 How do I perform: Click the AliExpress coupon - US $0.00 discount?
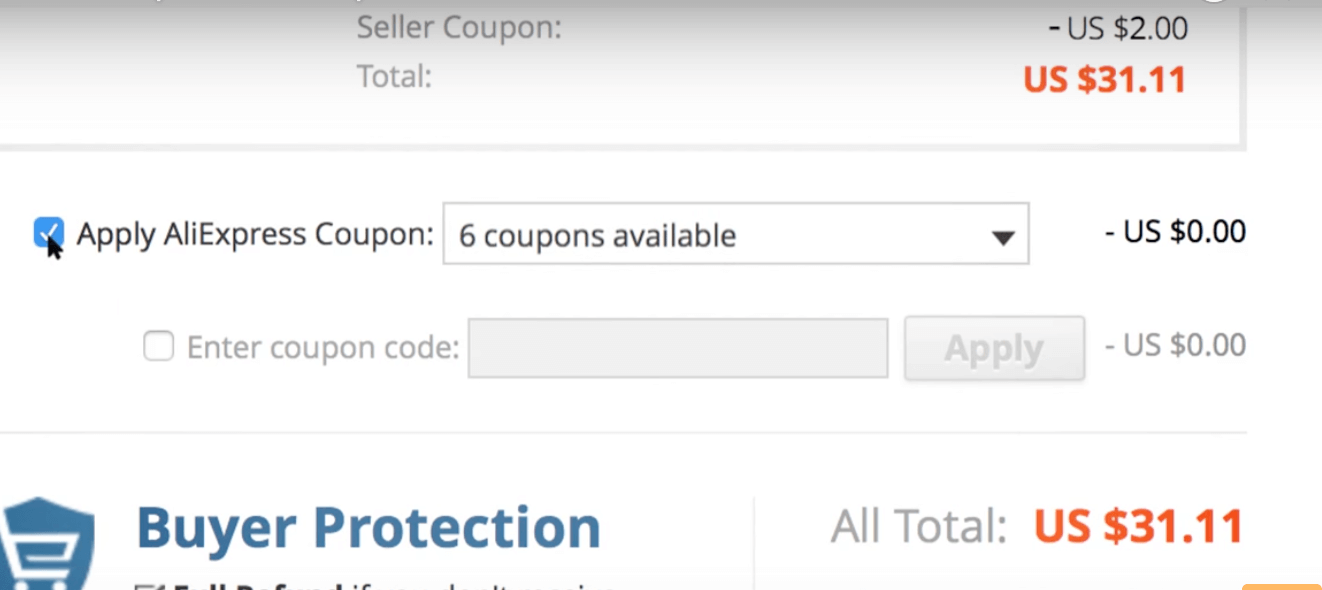1175,232
